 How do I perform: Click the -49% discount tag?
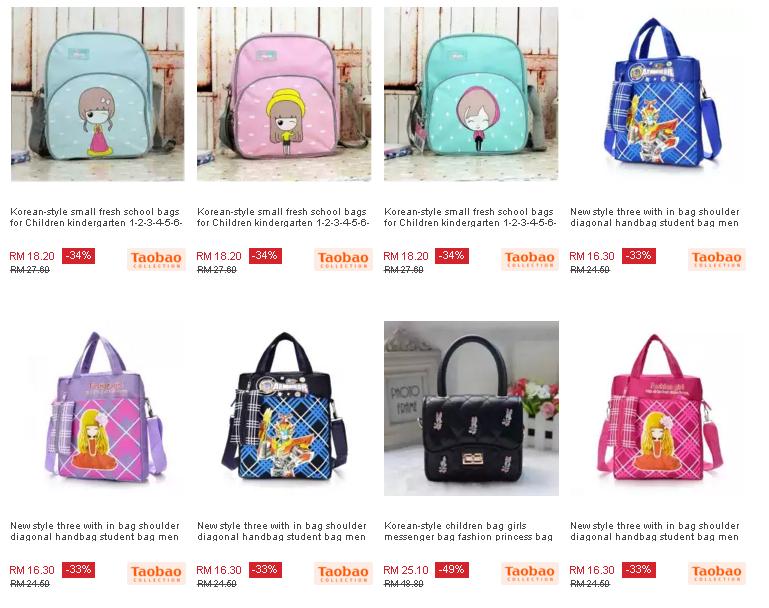coord(452,570)
